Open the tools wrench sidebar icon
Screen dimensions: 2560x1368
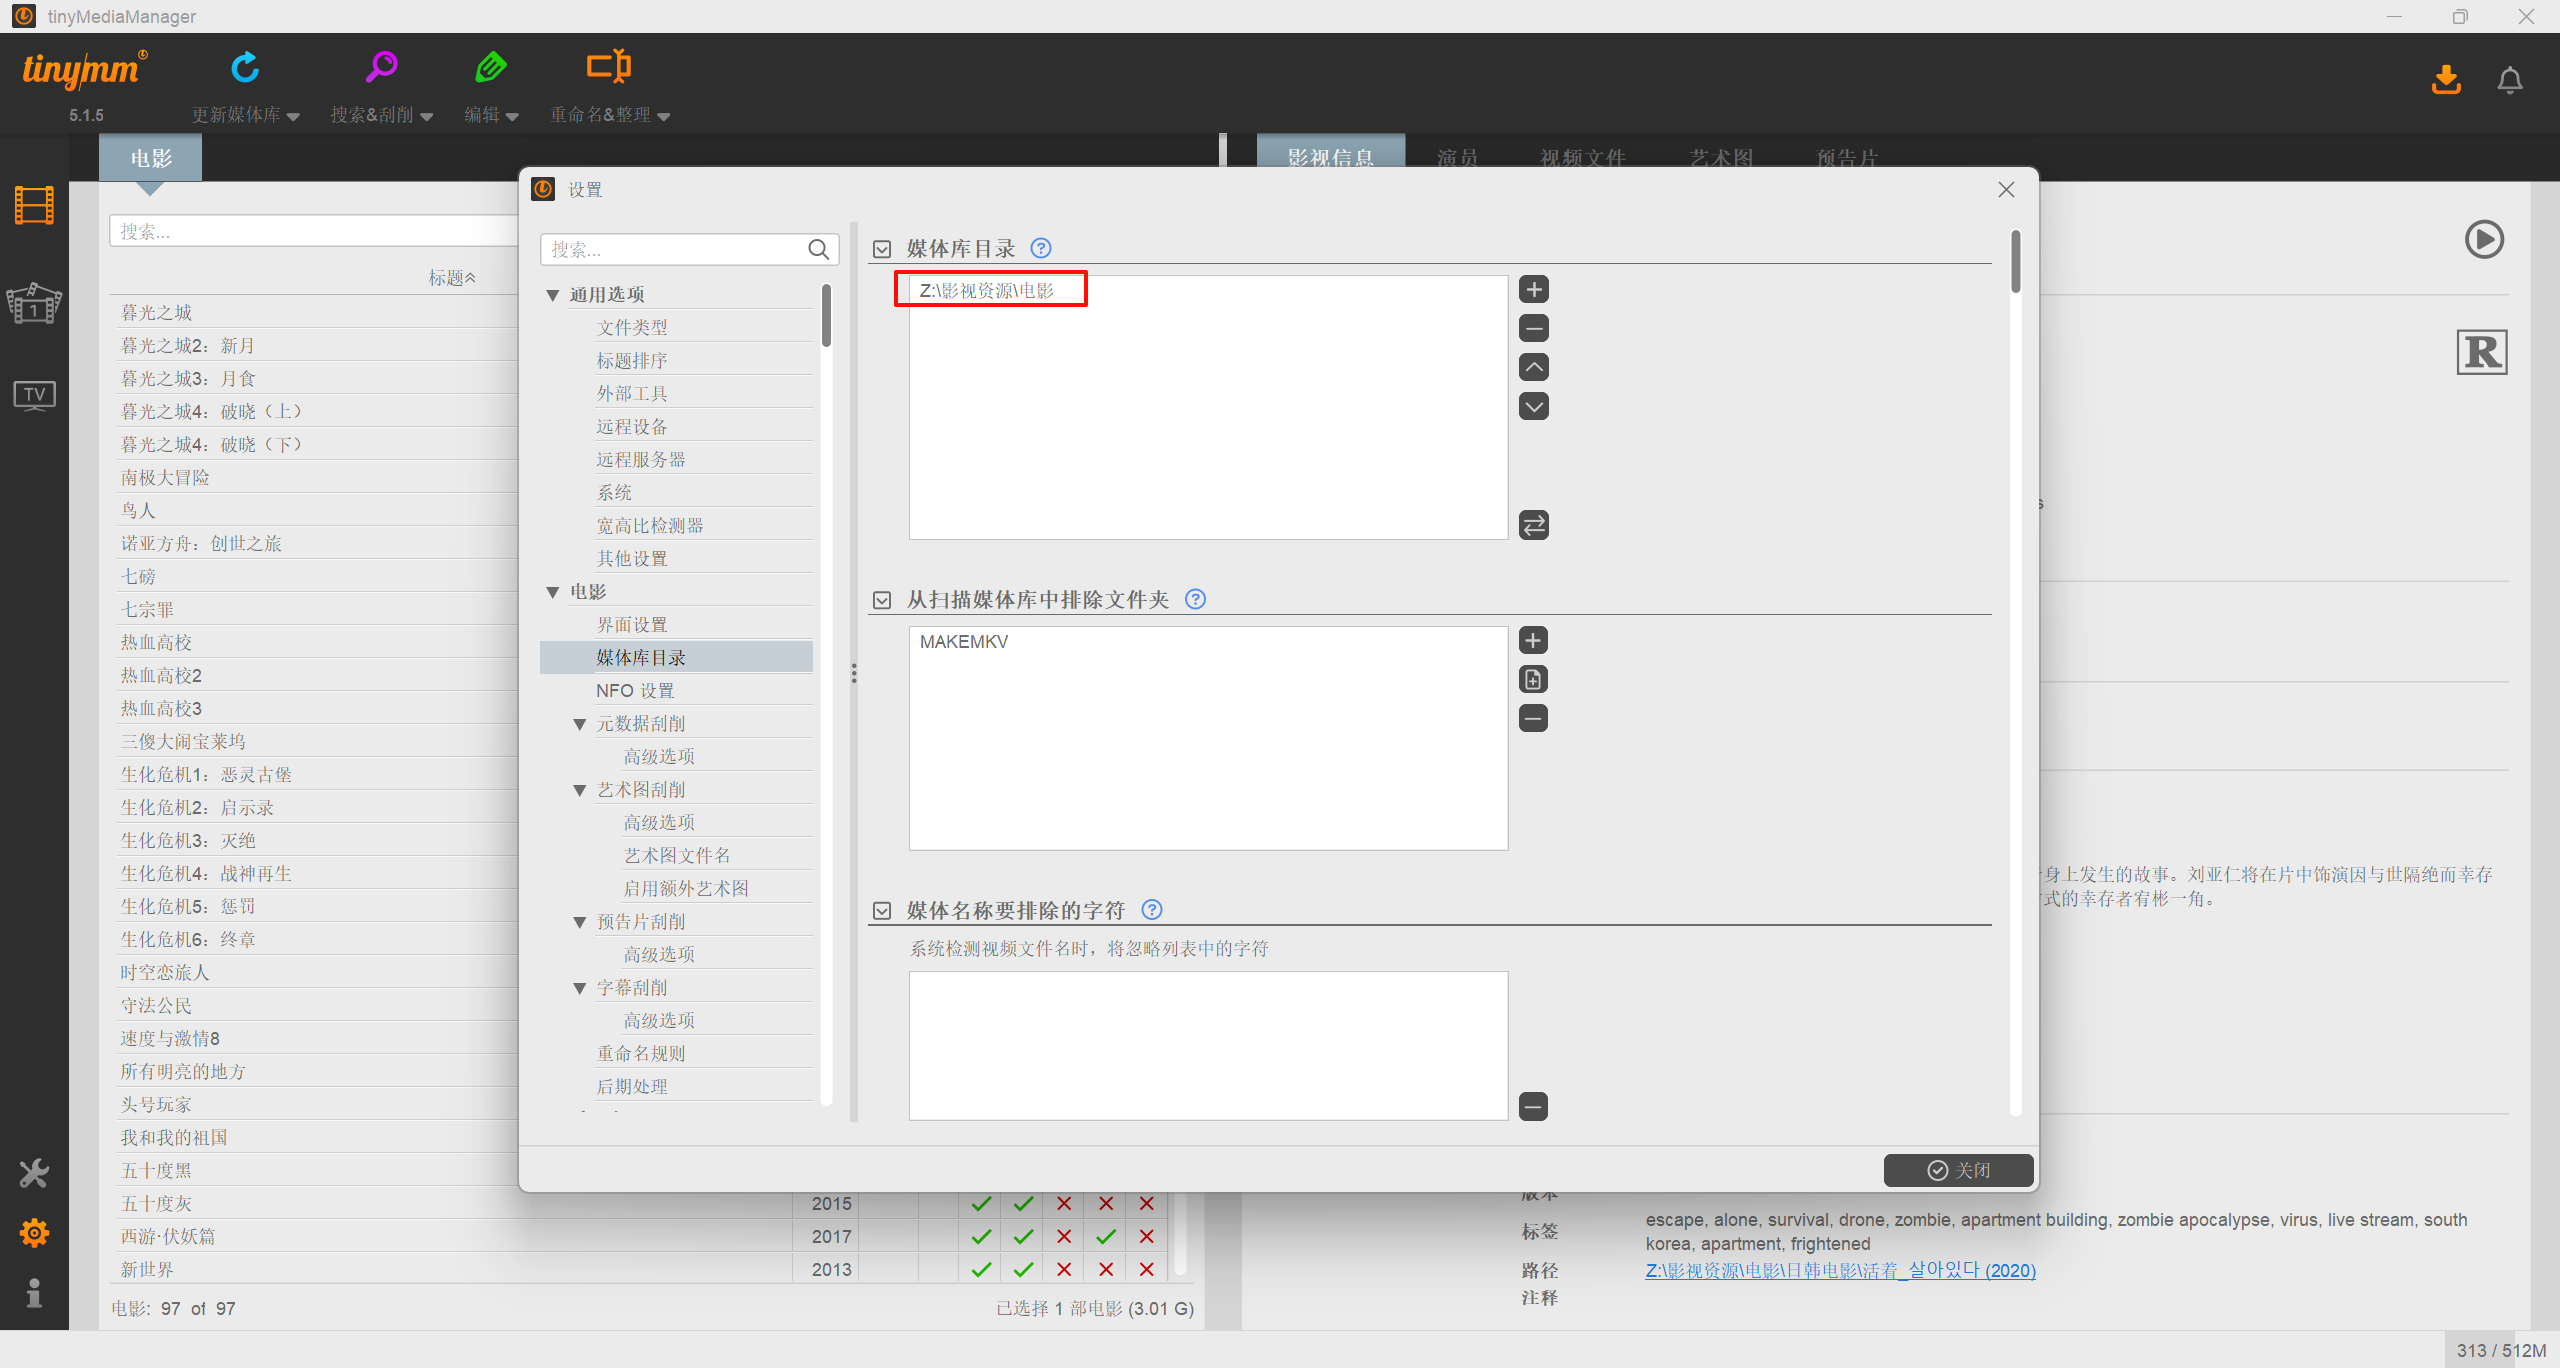point(34,1173)
